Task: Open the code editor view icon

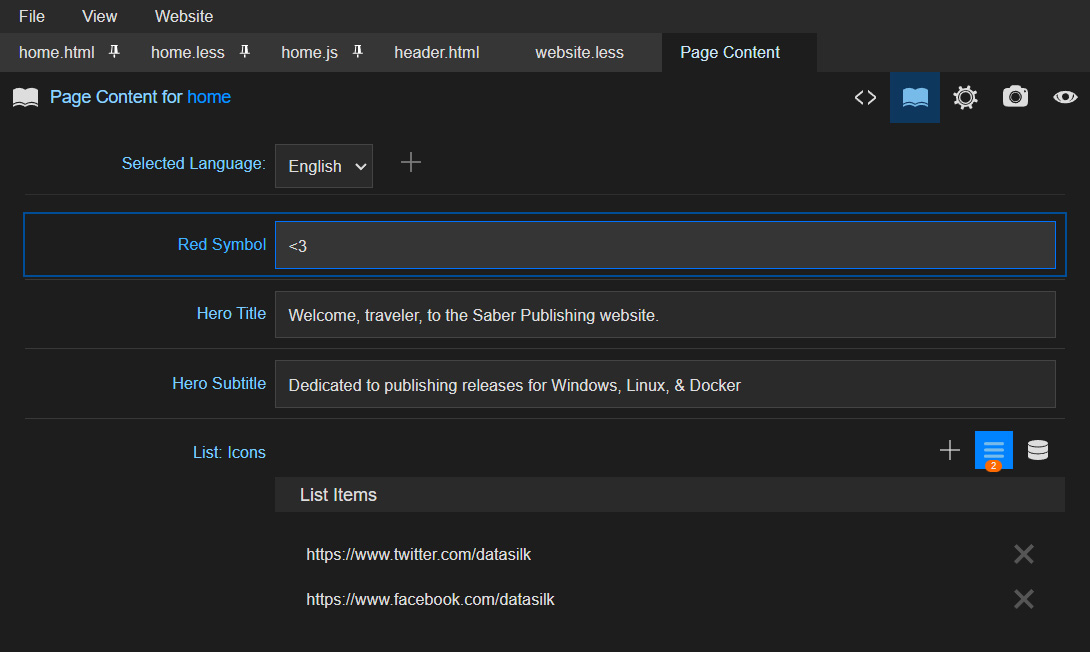Action: pyautogui.click(x=865, y=97)
